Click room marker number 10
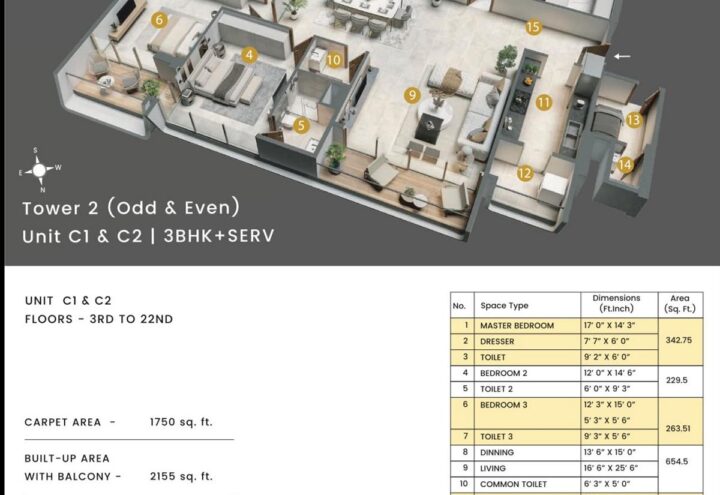The image size is (720, 495). [x=334, y=60]
